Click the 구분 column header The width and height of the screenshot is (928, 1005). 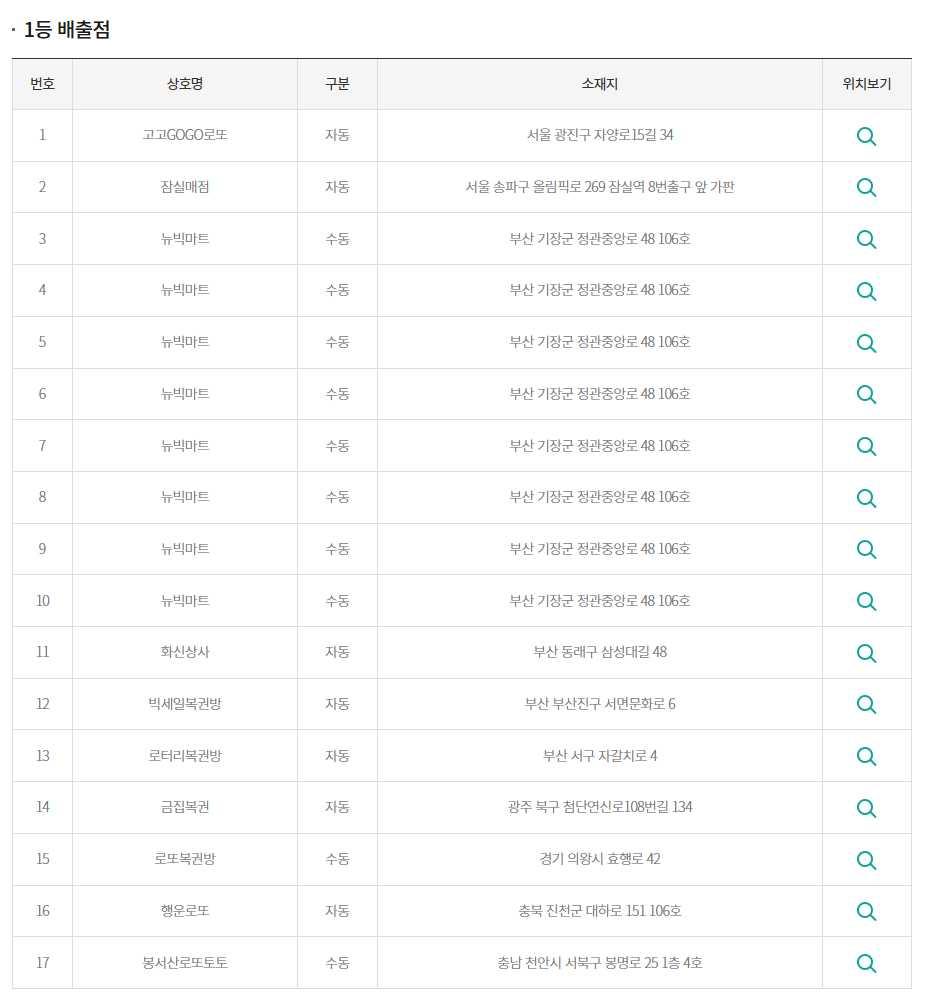pyautogui.click(x=337, y=84)
